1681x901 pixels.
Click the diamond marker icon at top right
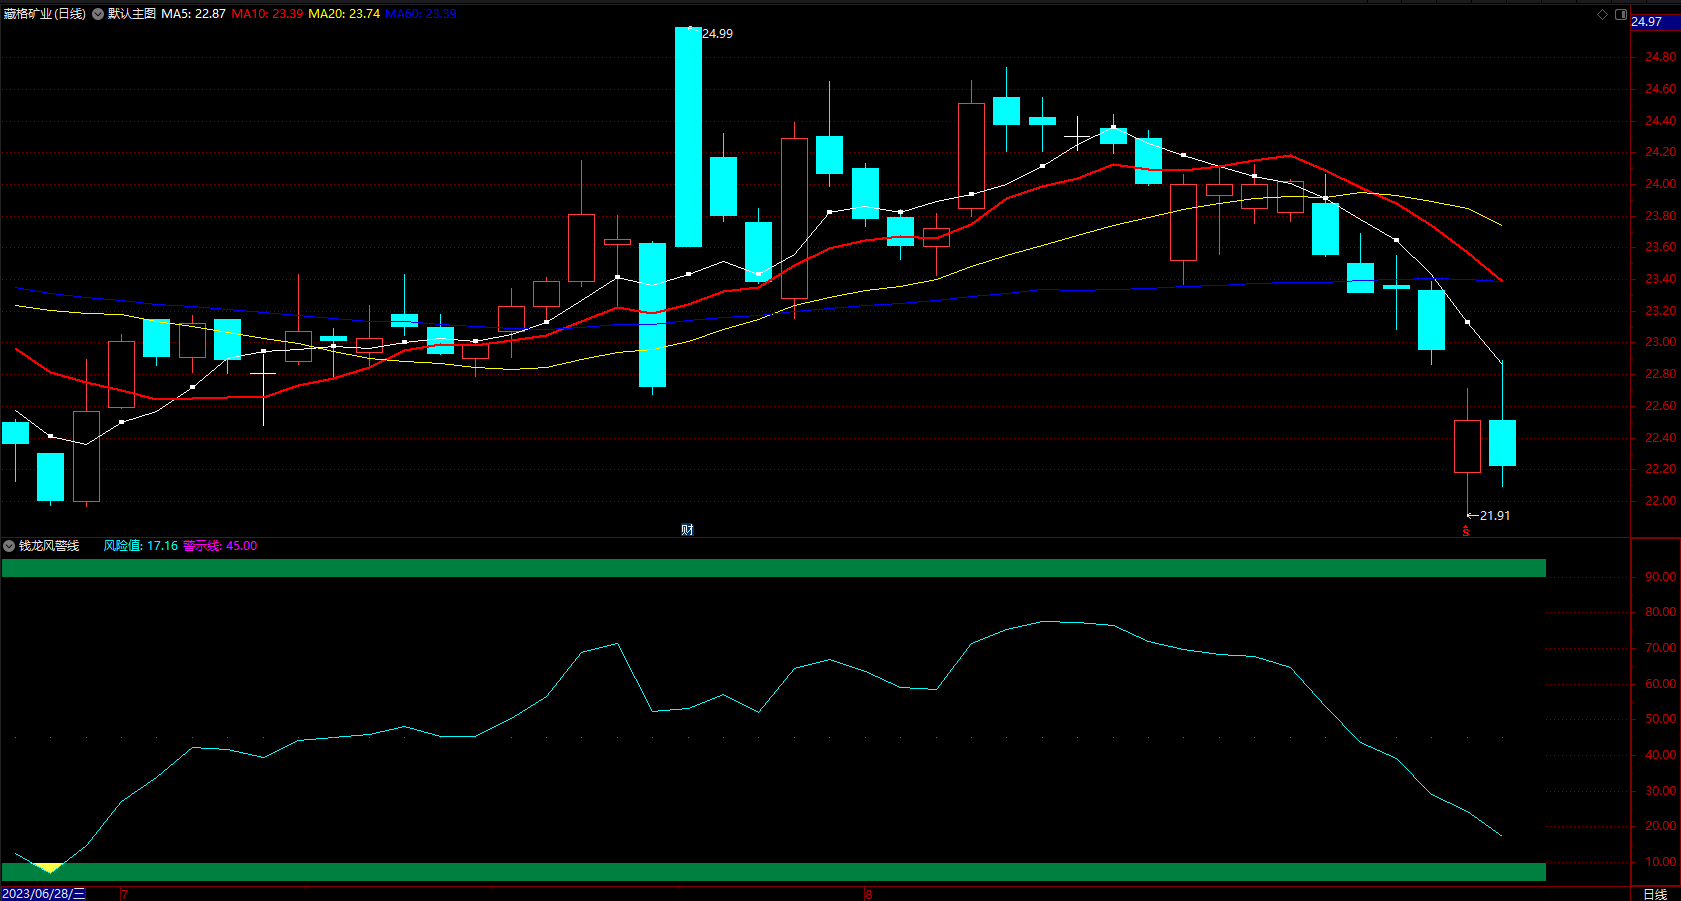tap(1602, 14)
